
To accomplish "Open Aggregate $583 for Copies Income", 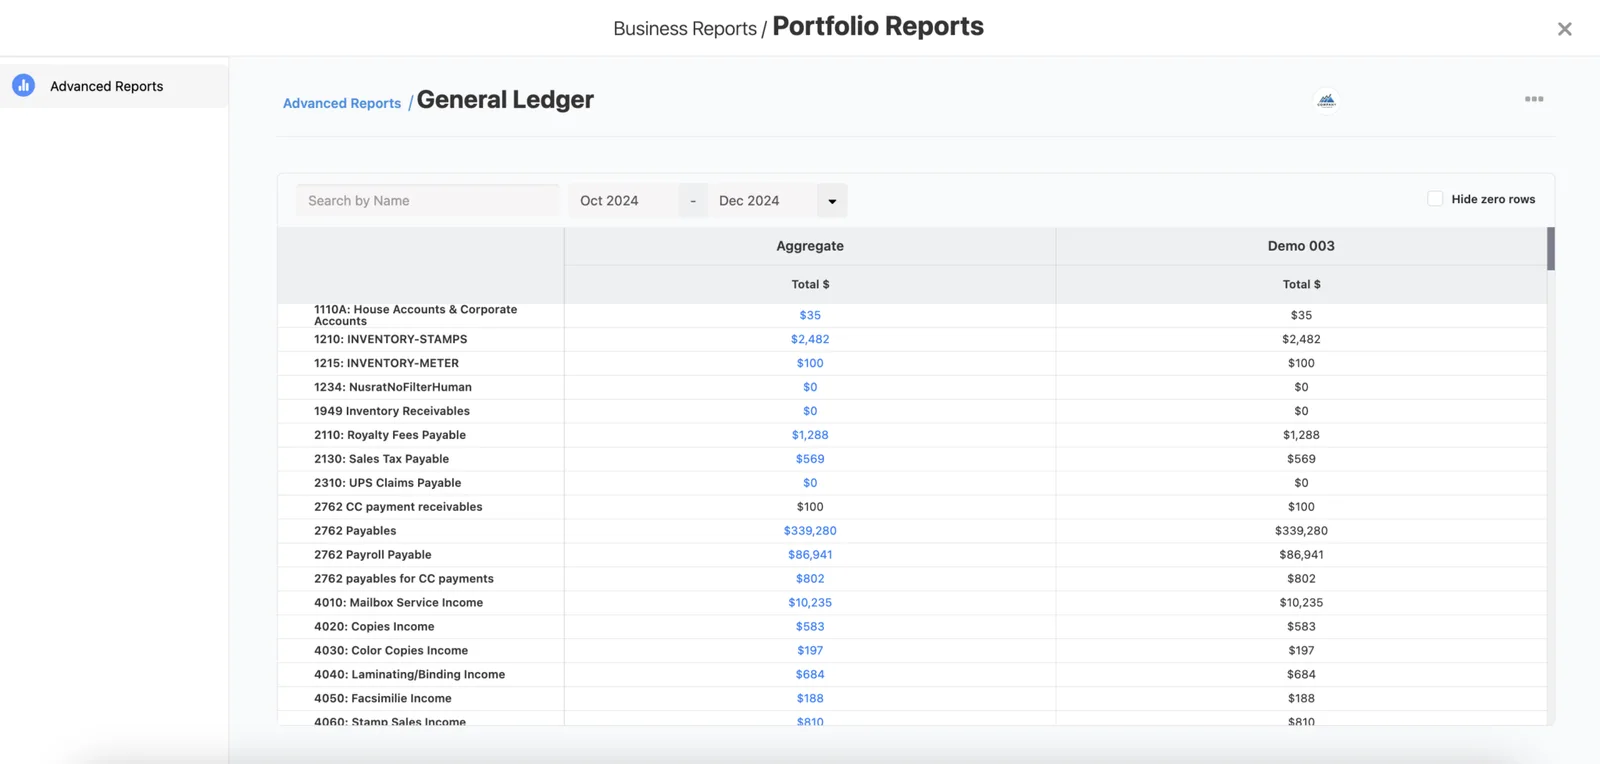I will [x=810, y=627].
